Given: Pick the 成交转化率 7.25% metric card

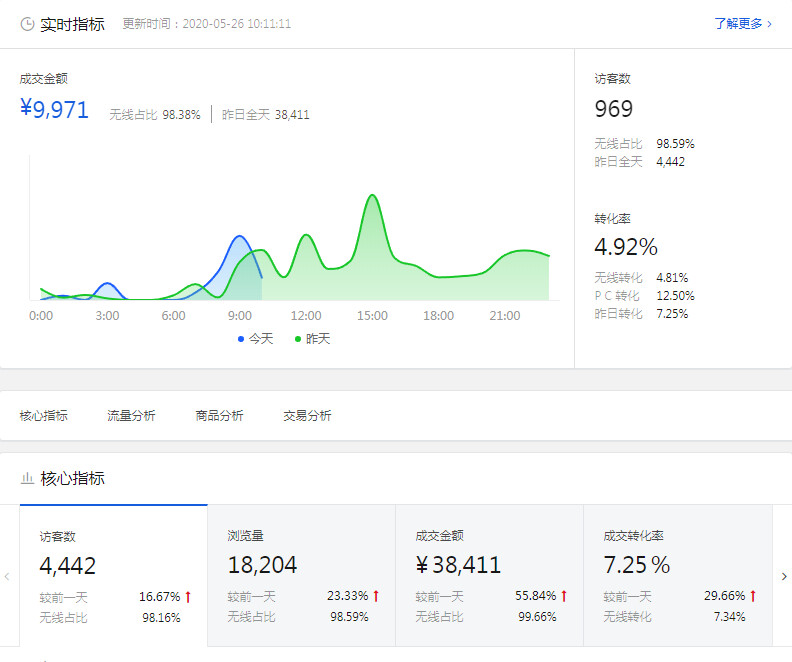Looking at the screenshot, I should point(677,576).
